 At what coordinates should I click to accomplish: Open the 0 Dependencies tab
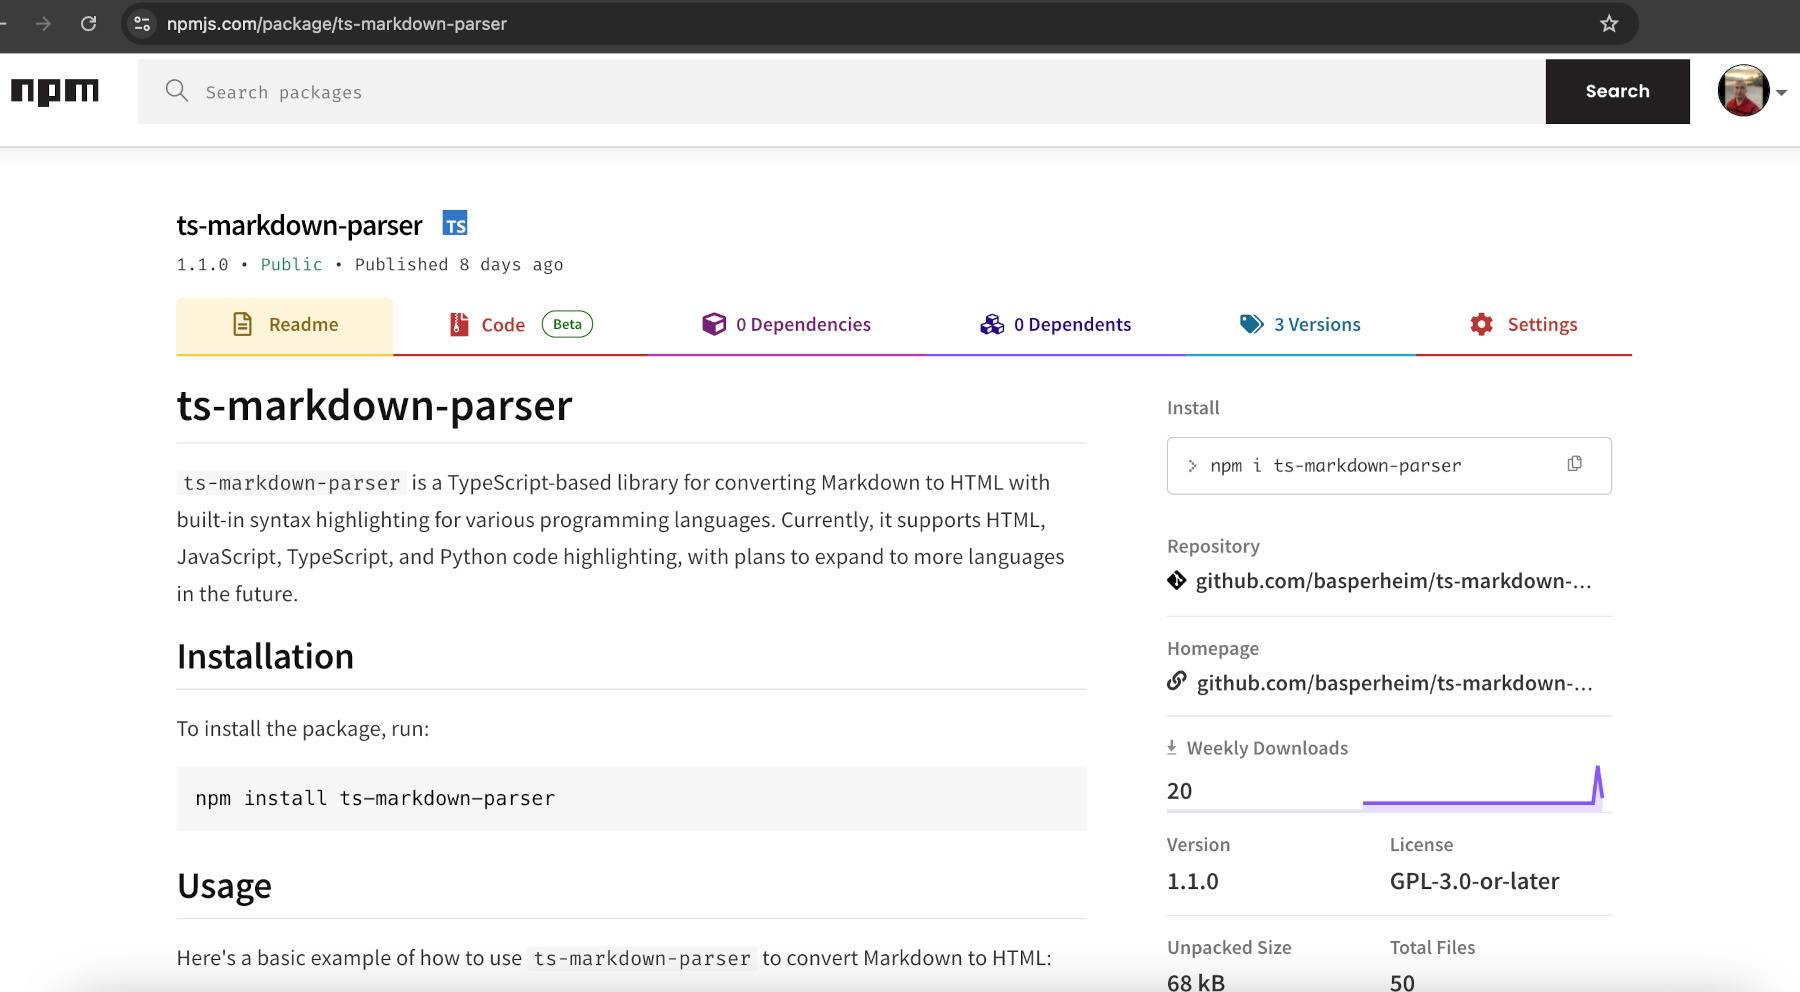click(787, 325)
